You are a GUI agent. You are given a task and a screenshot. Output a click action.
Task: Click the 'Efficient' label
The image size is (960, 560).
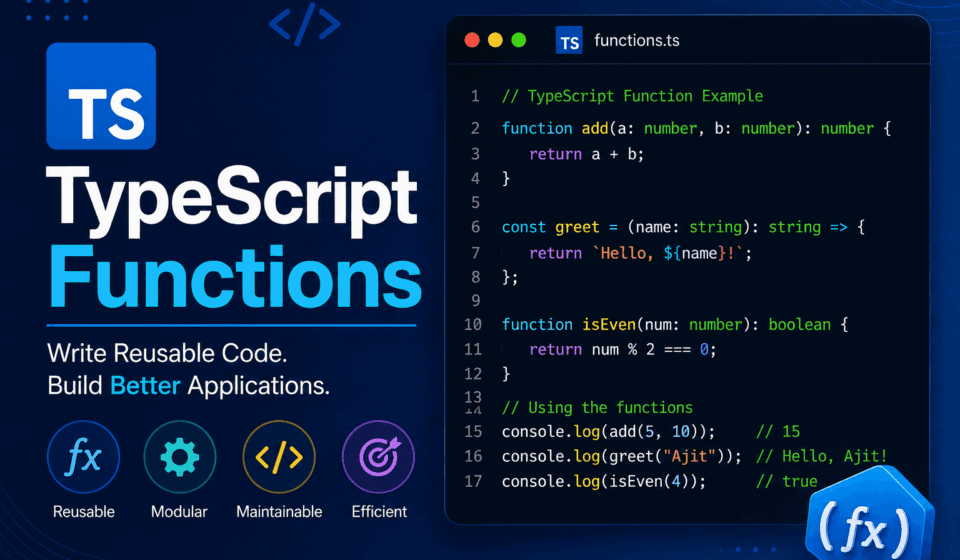[379, 512]
